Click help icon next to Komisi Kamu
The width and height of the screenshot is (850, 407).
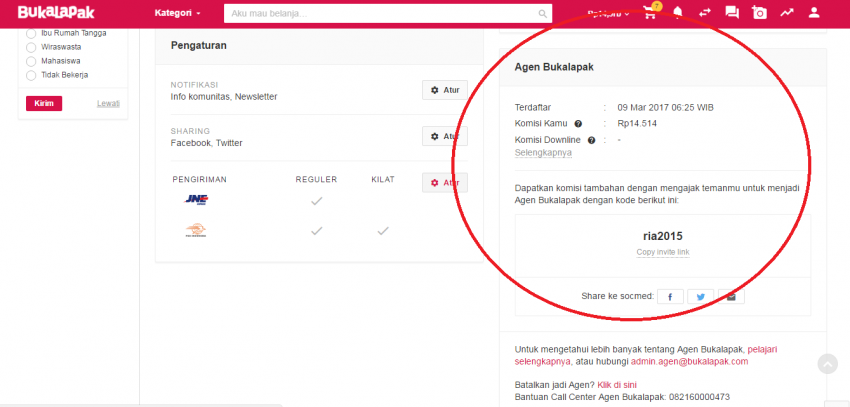pyautogui.click(x=578, y=124)
